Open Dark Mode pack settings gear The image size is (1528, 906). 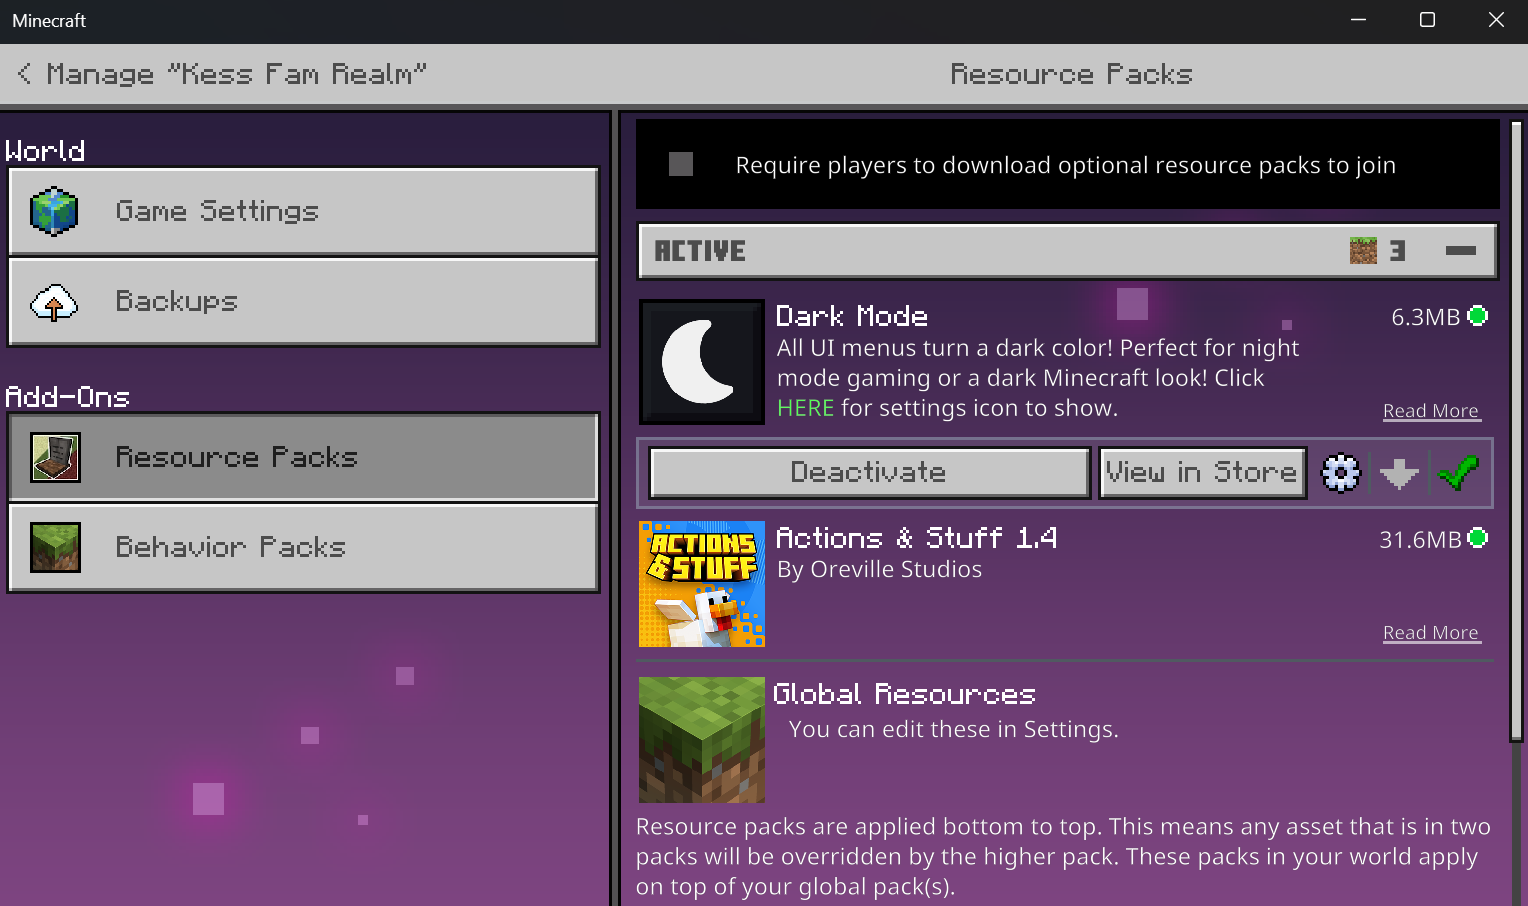click(1340, 473)
